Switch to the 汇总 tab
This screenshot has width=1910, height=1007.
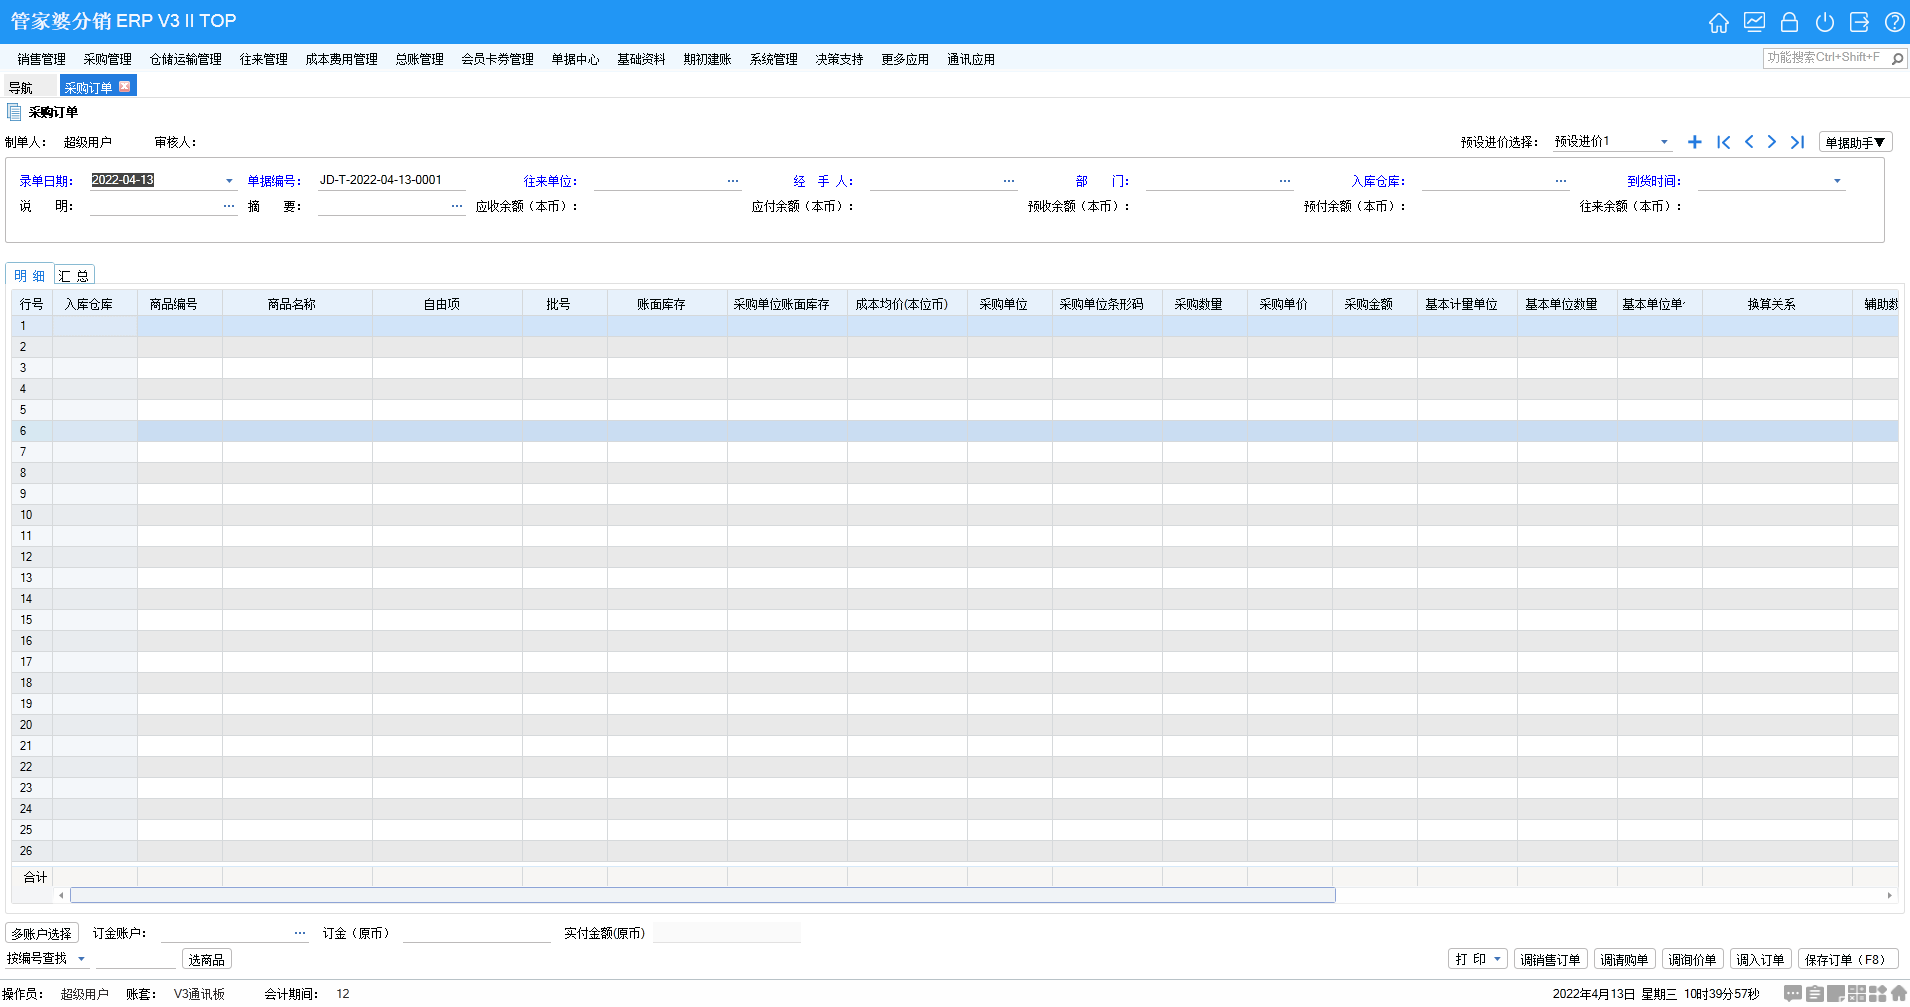(73, 276)
